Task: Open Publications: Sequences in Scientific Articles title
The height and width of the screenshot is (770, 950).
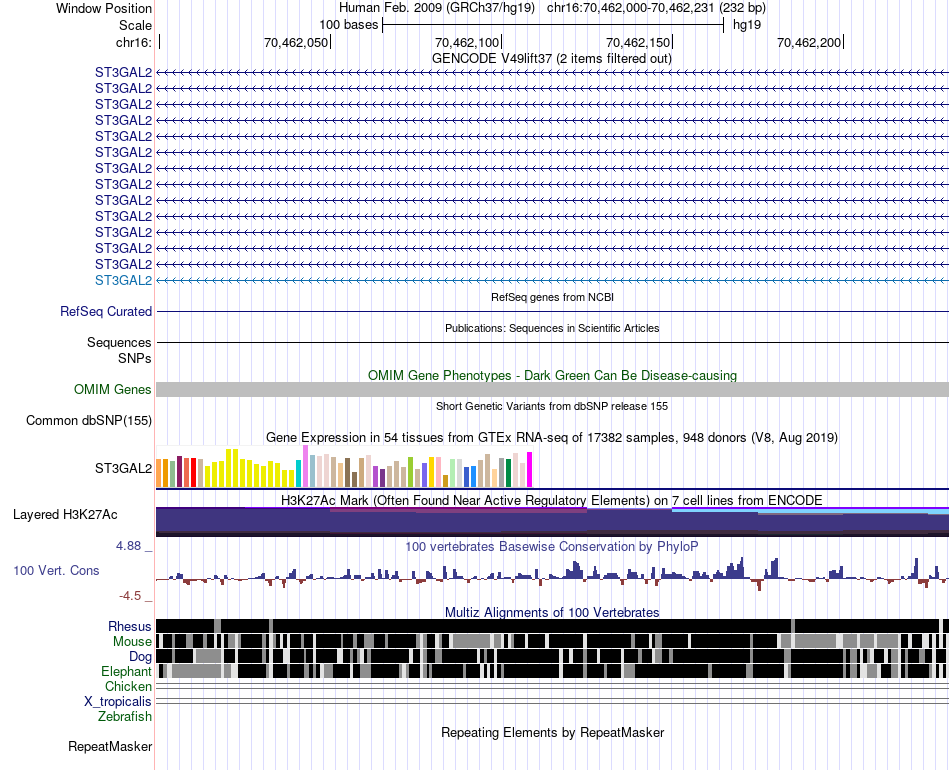Action: 552,328
